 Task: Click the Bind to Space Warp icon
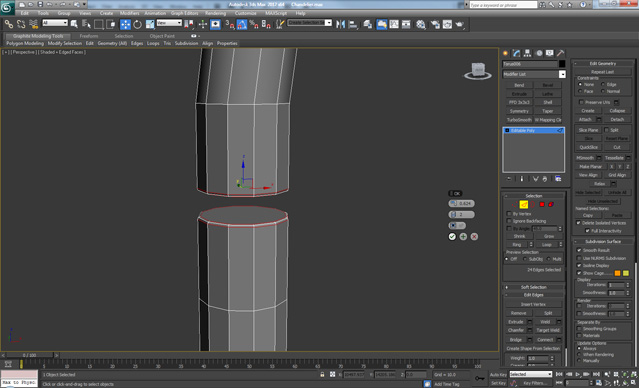coord(34,24)
